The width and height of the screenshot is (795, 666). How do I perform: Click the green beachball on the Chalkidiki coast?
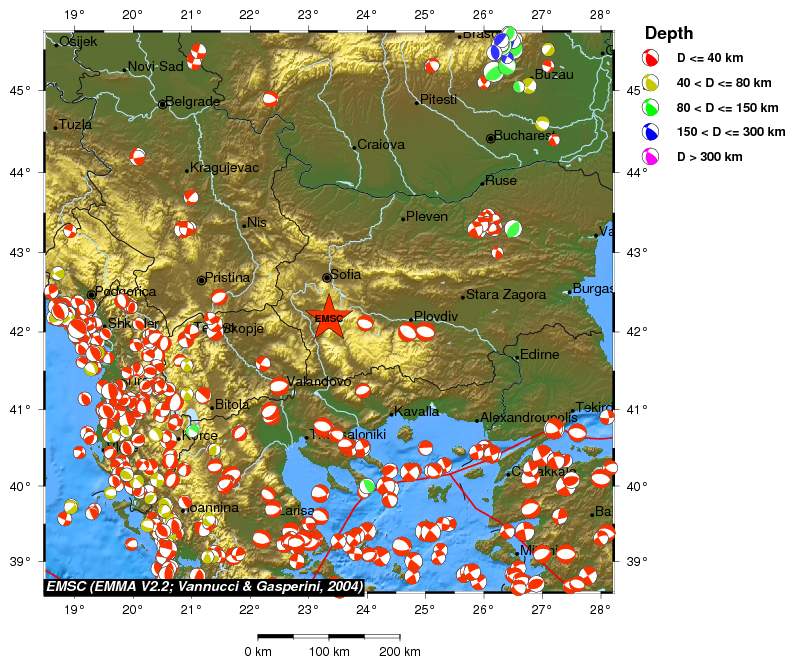coord(367,486)
